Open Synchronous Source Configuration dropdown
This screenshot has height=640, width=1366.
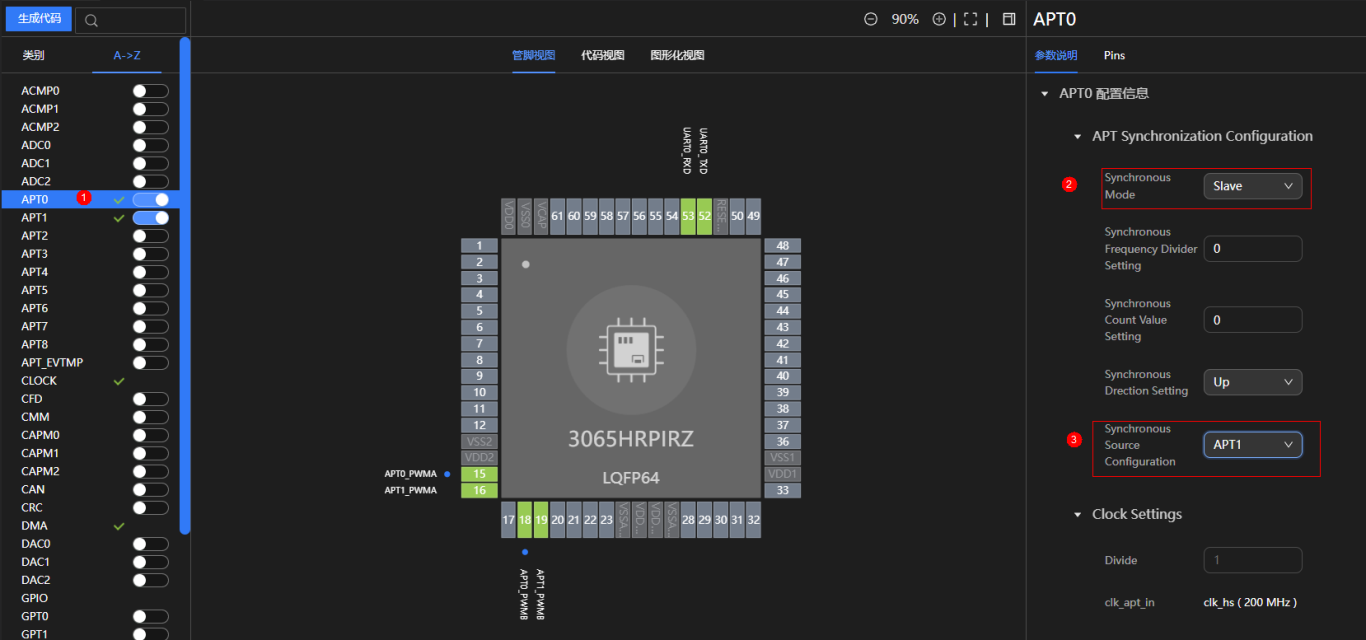click(1252, 445)
